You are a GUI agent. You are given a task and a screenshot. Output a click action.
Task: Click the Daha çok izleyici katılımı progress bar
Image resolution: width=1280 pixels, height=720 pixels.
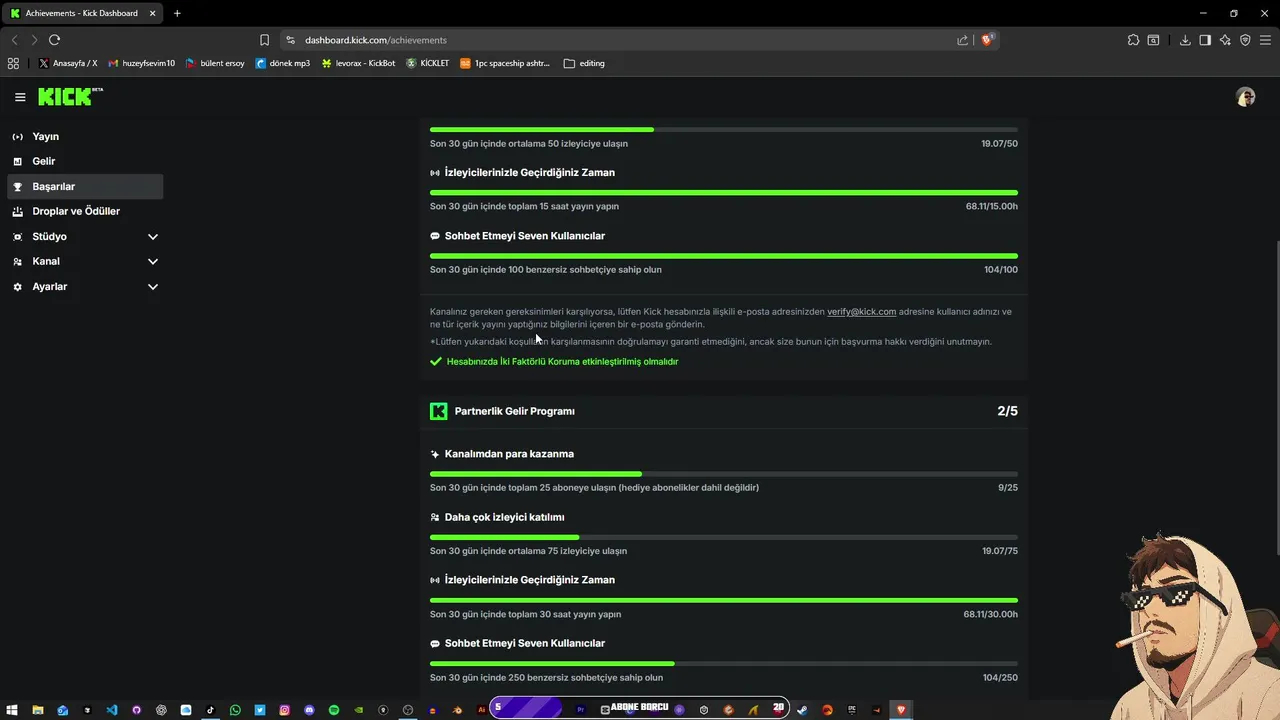724,537
